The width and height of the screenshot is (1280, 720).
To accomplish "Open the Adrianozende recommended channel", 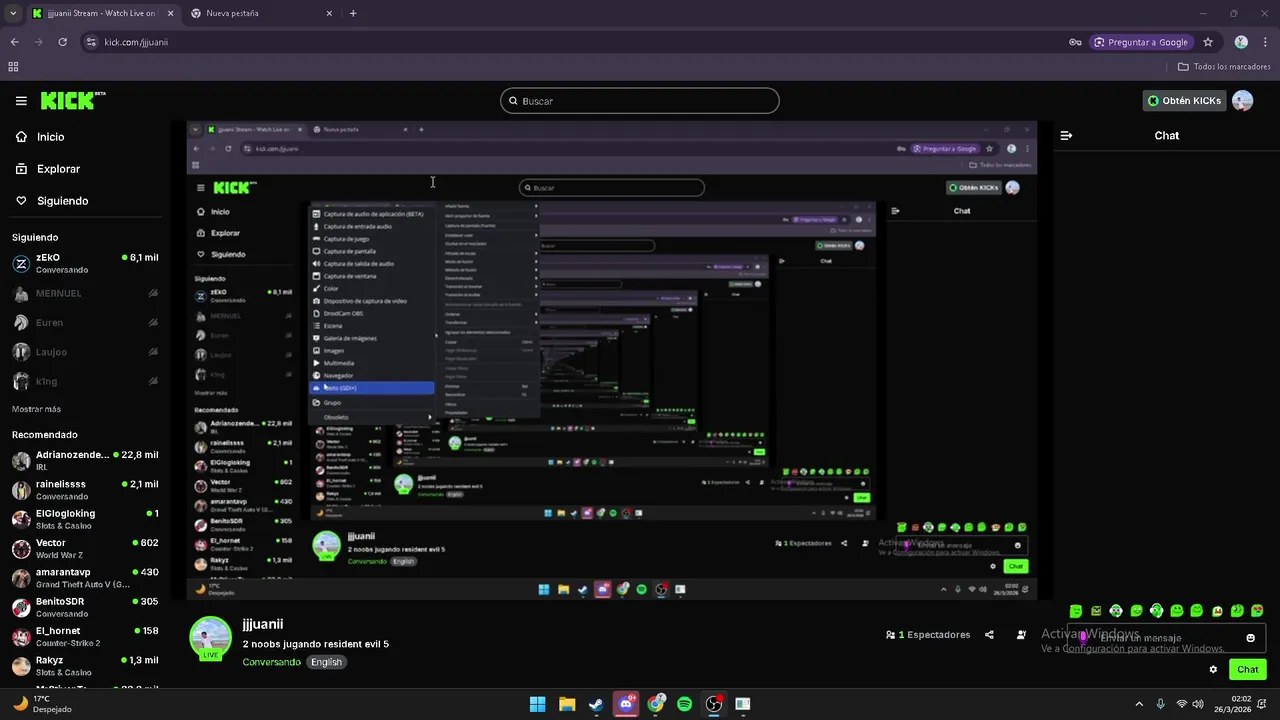I will pos(85,461).
